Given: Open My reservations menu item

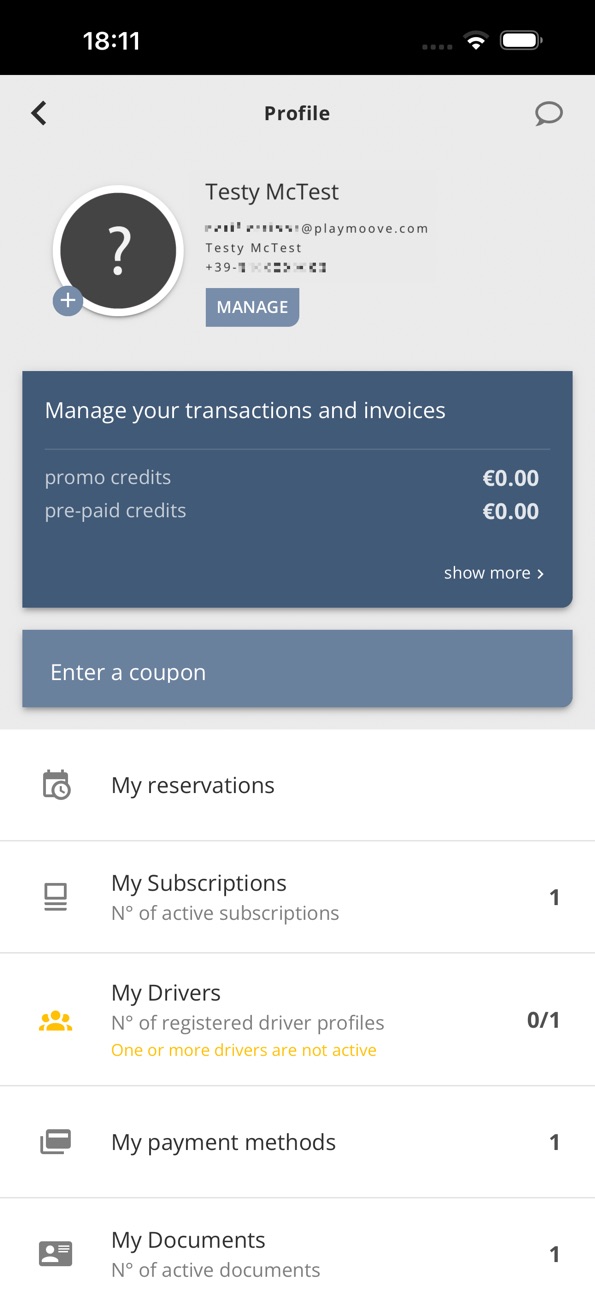Looking at the screenshot, I should [297, 785].
